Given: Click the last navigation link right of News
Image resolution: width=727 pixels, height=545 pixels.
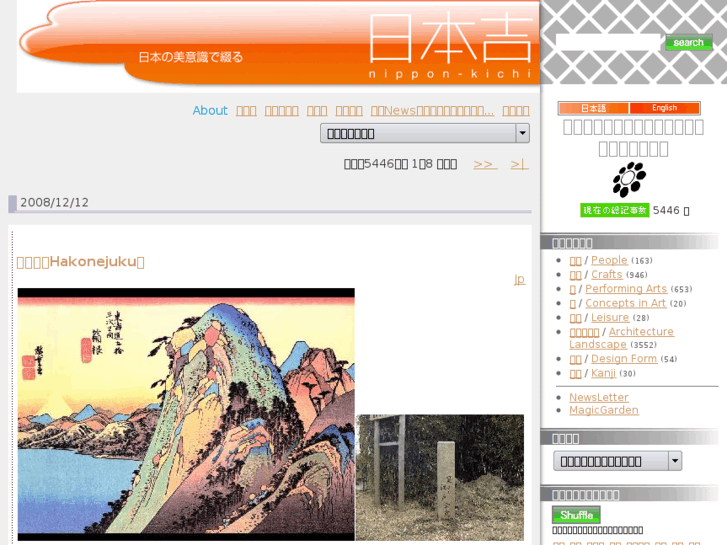Looking at the screenshot, I should pos(516,111).
